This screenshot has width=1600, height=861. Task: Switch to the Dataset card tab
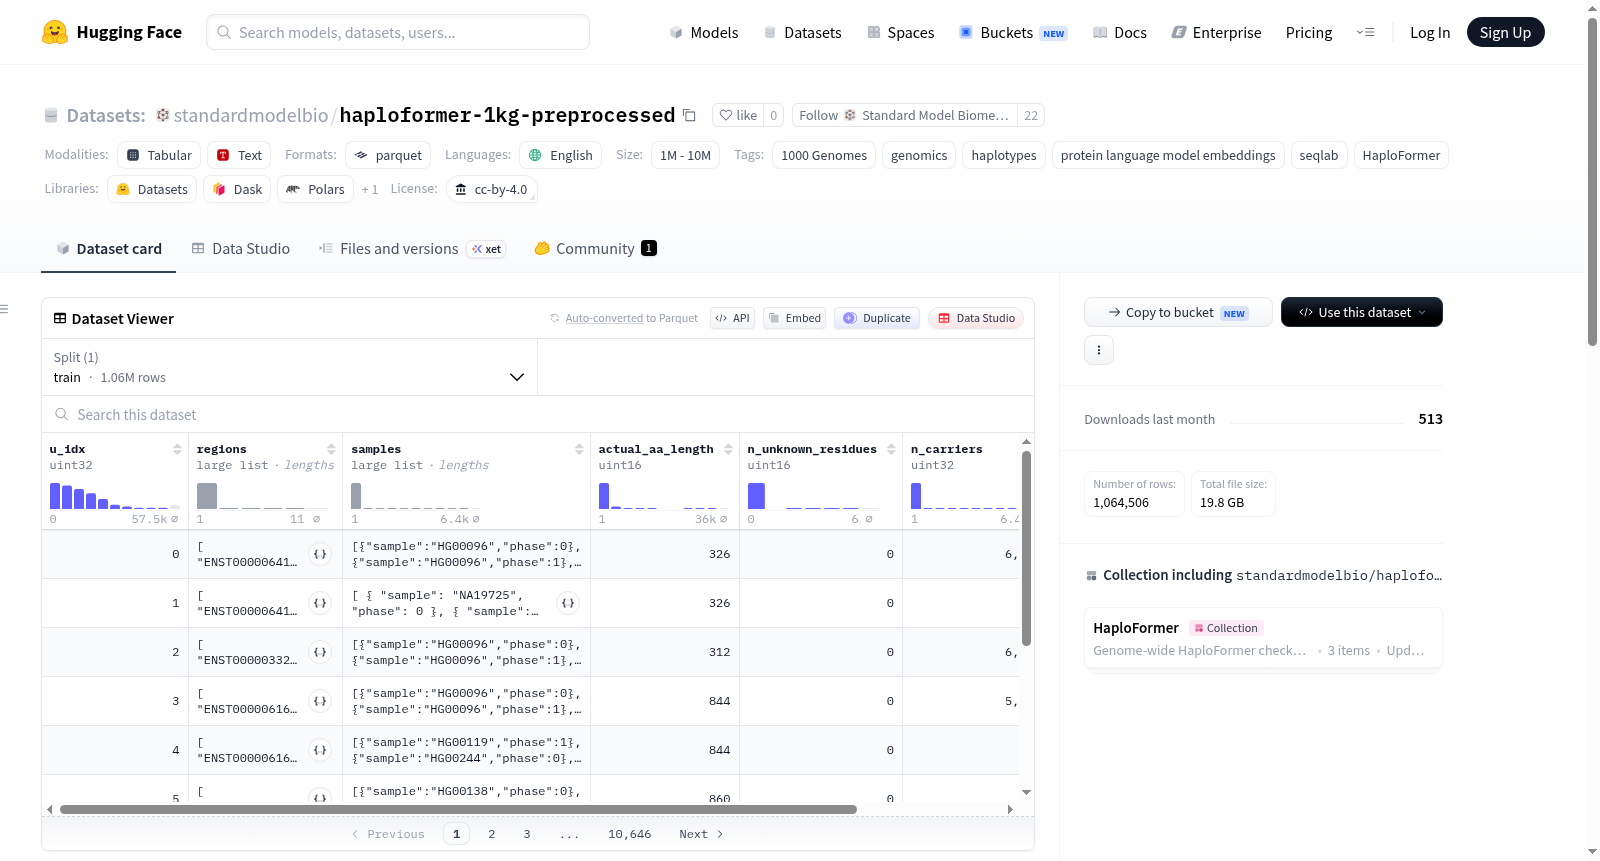[109, 249]
